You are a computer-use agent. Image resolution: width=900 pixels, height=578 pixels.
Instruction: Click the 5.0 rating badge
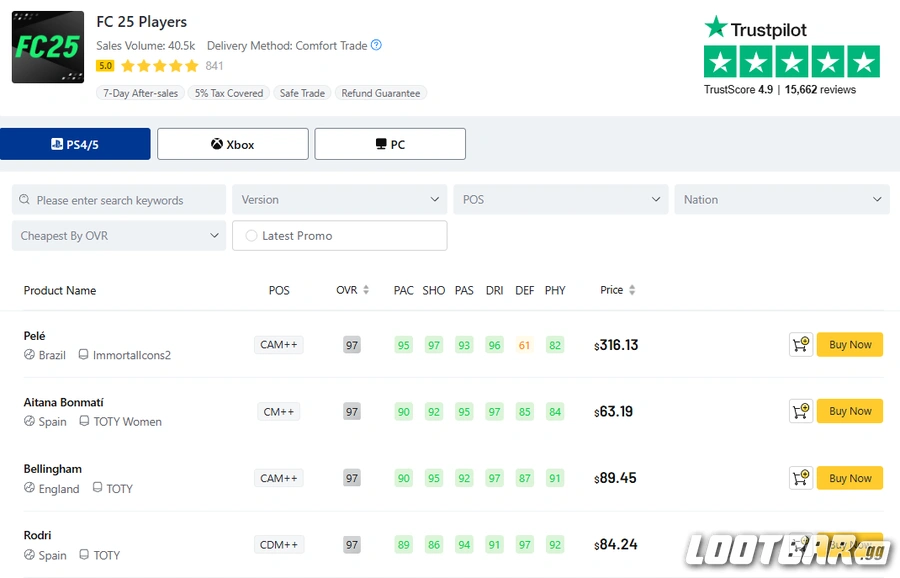pos(105,66)
